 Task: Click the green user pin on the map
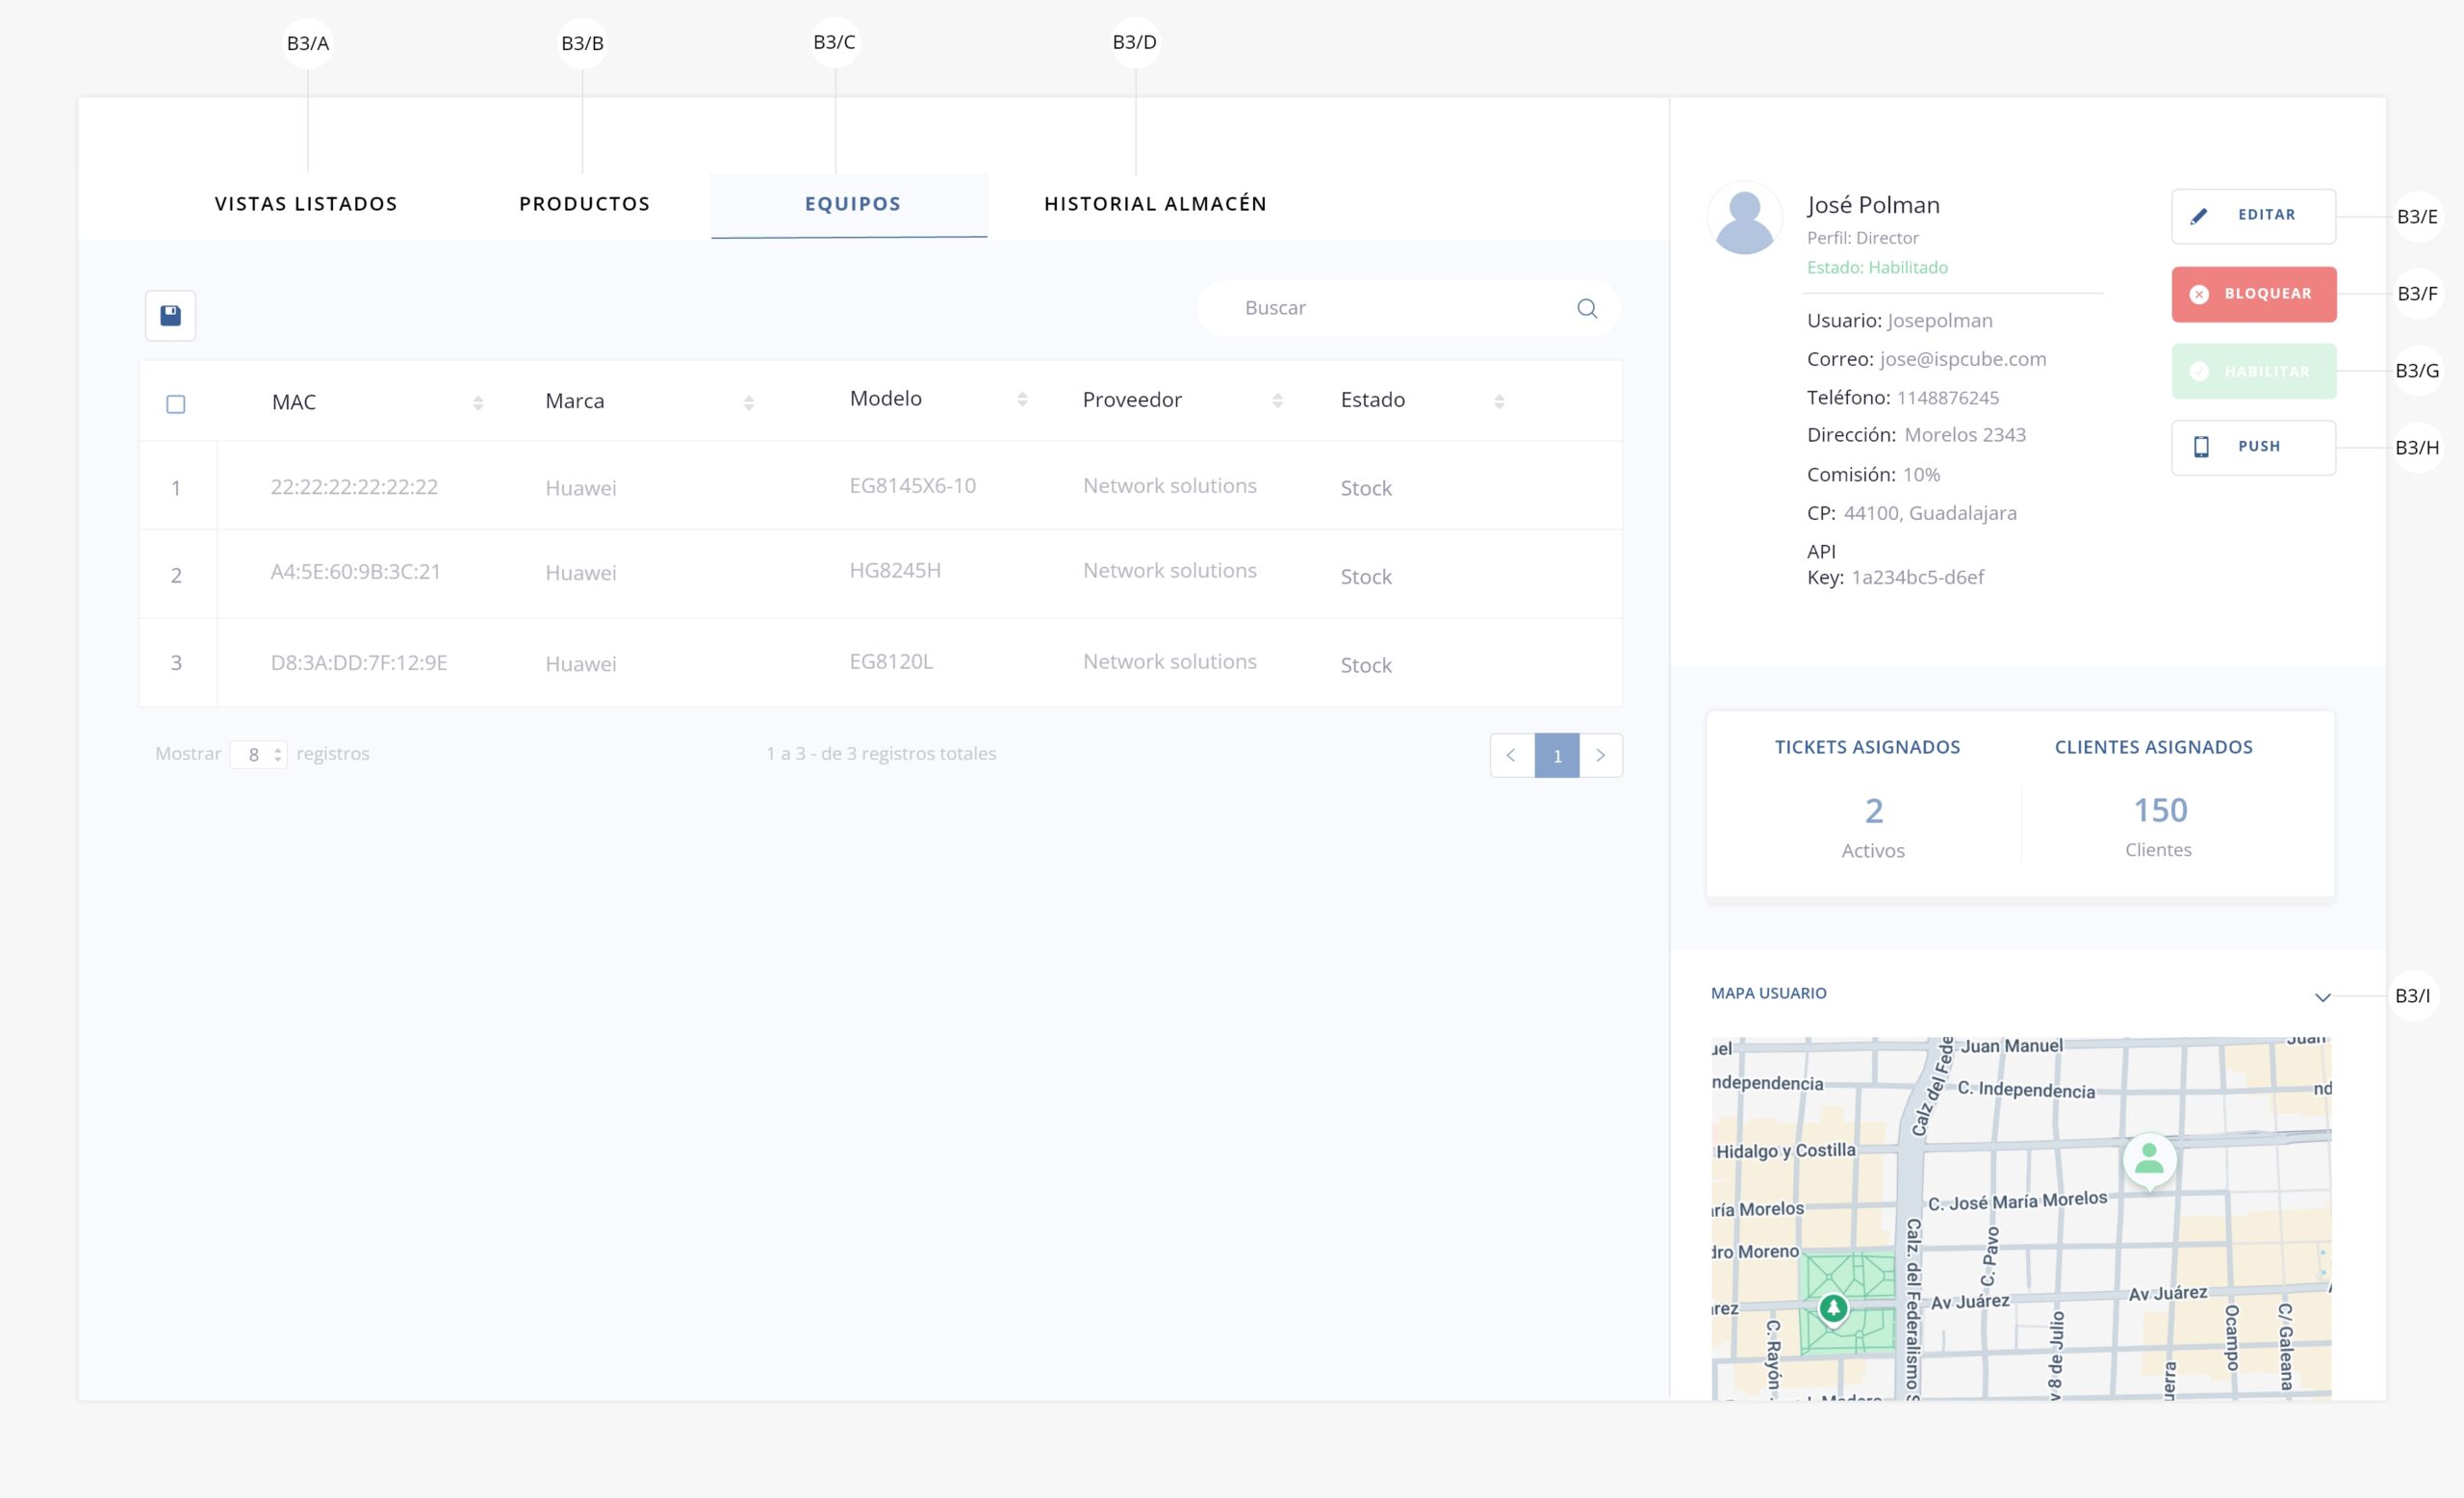[x=2149, y=1160]
